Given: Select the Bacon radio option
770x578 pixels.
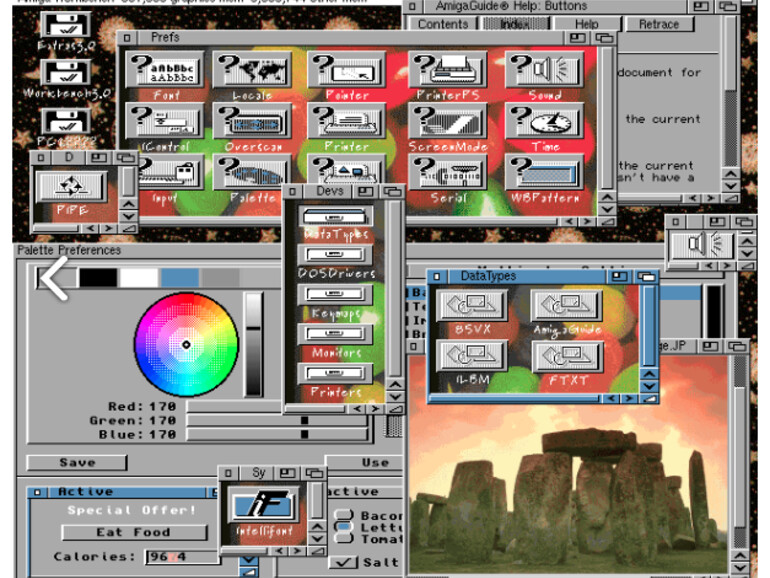Looking at the screenshot, I should click(344, 515).
